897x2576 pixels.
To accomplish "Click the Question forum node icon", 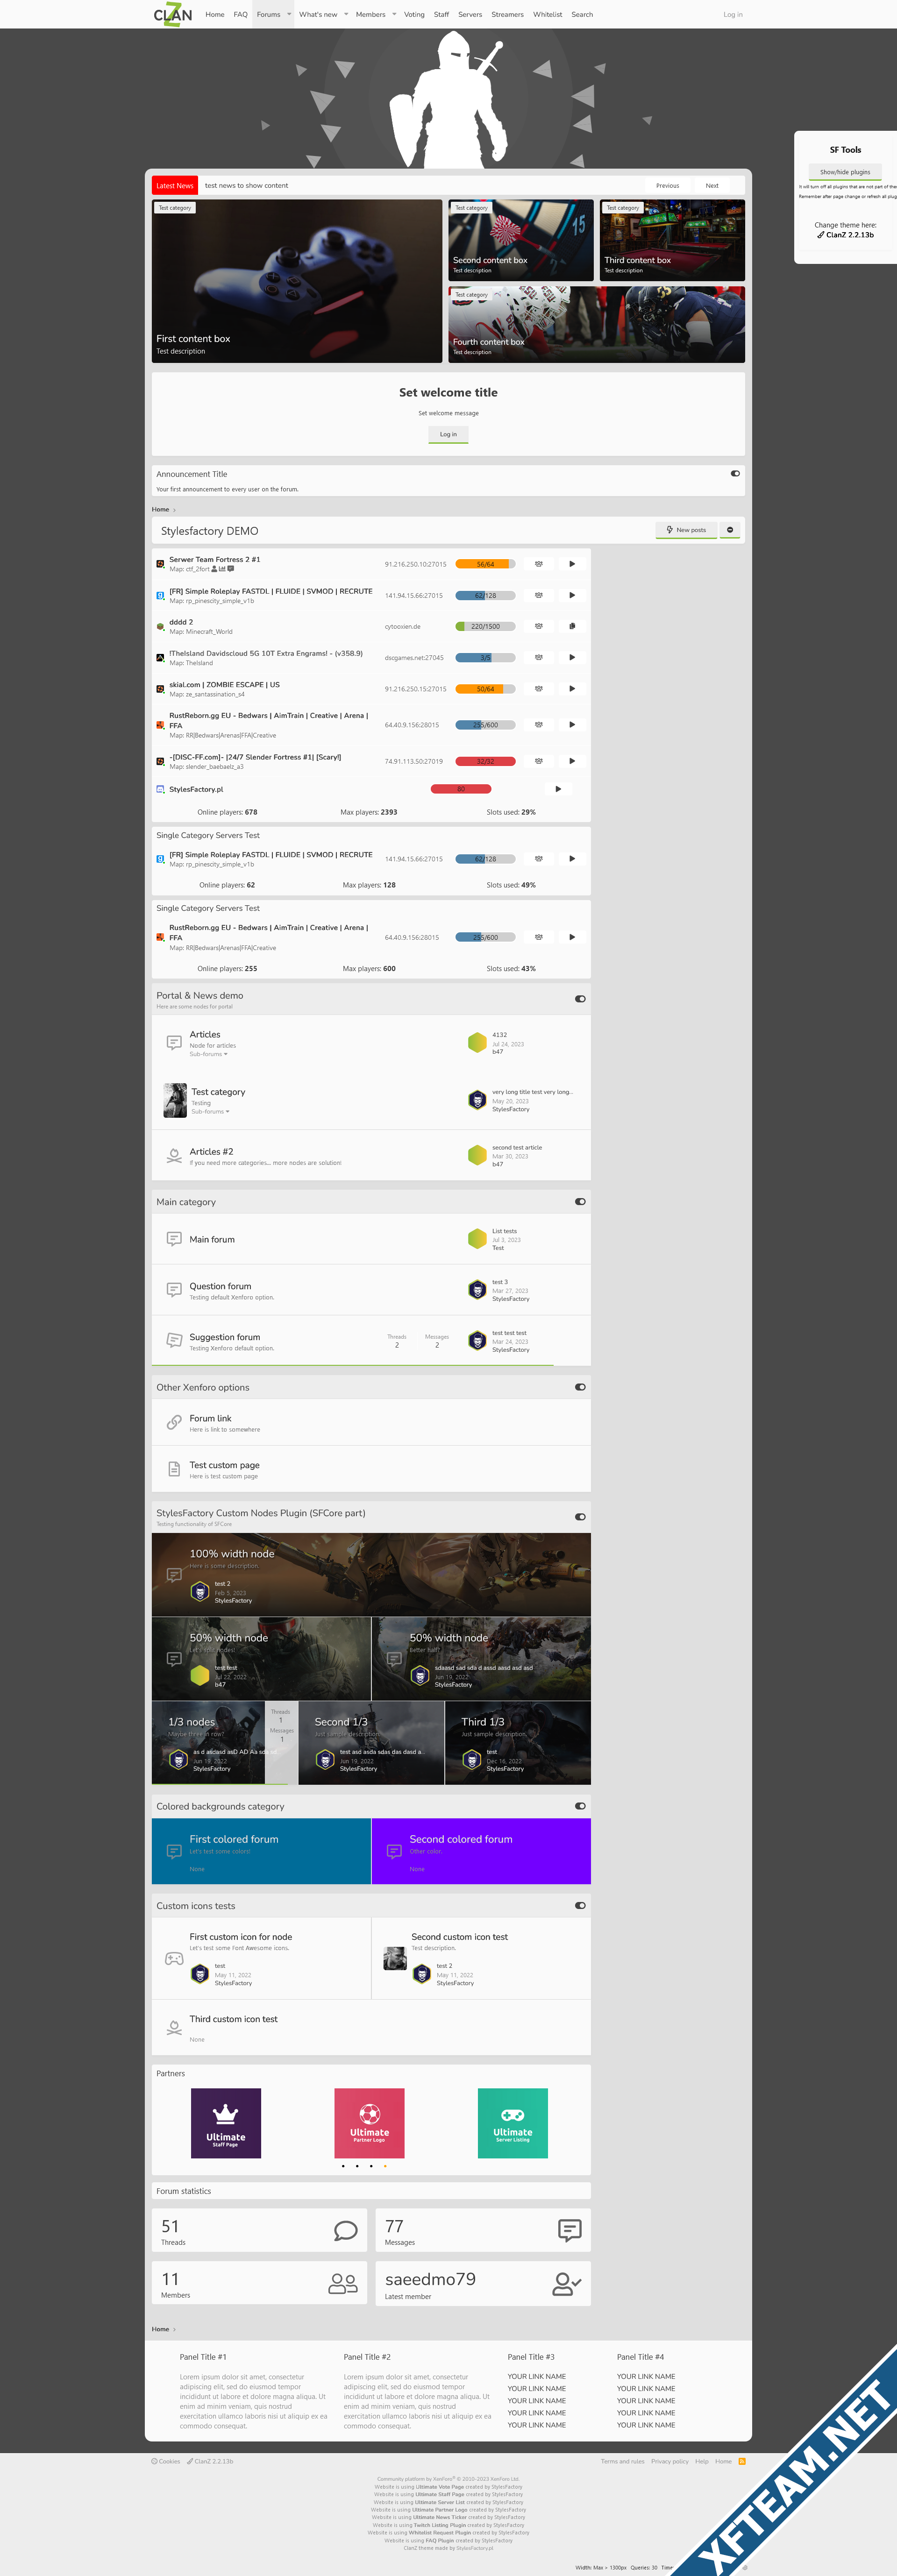I will click(x=174, y=1290).
